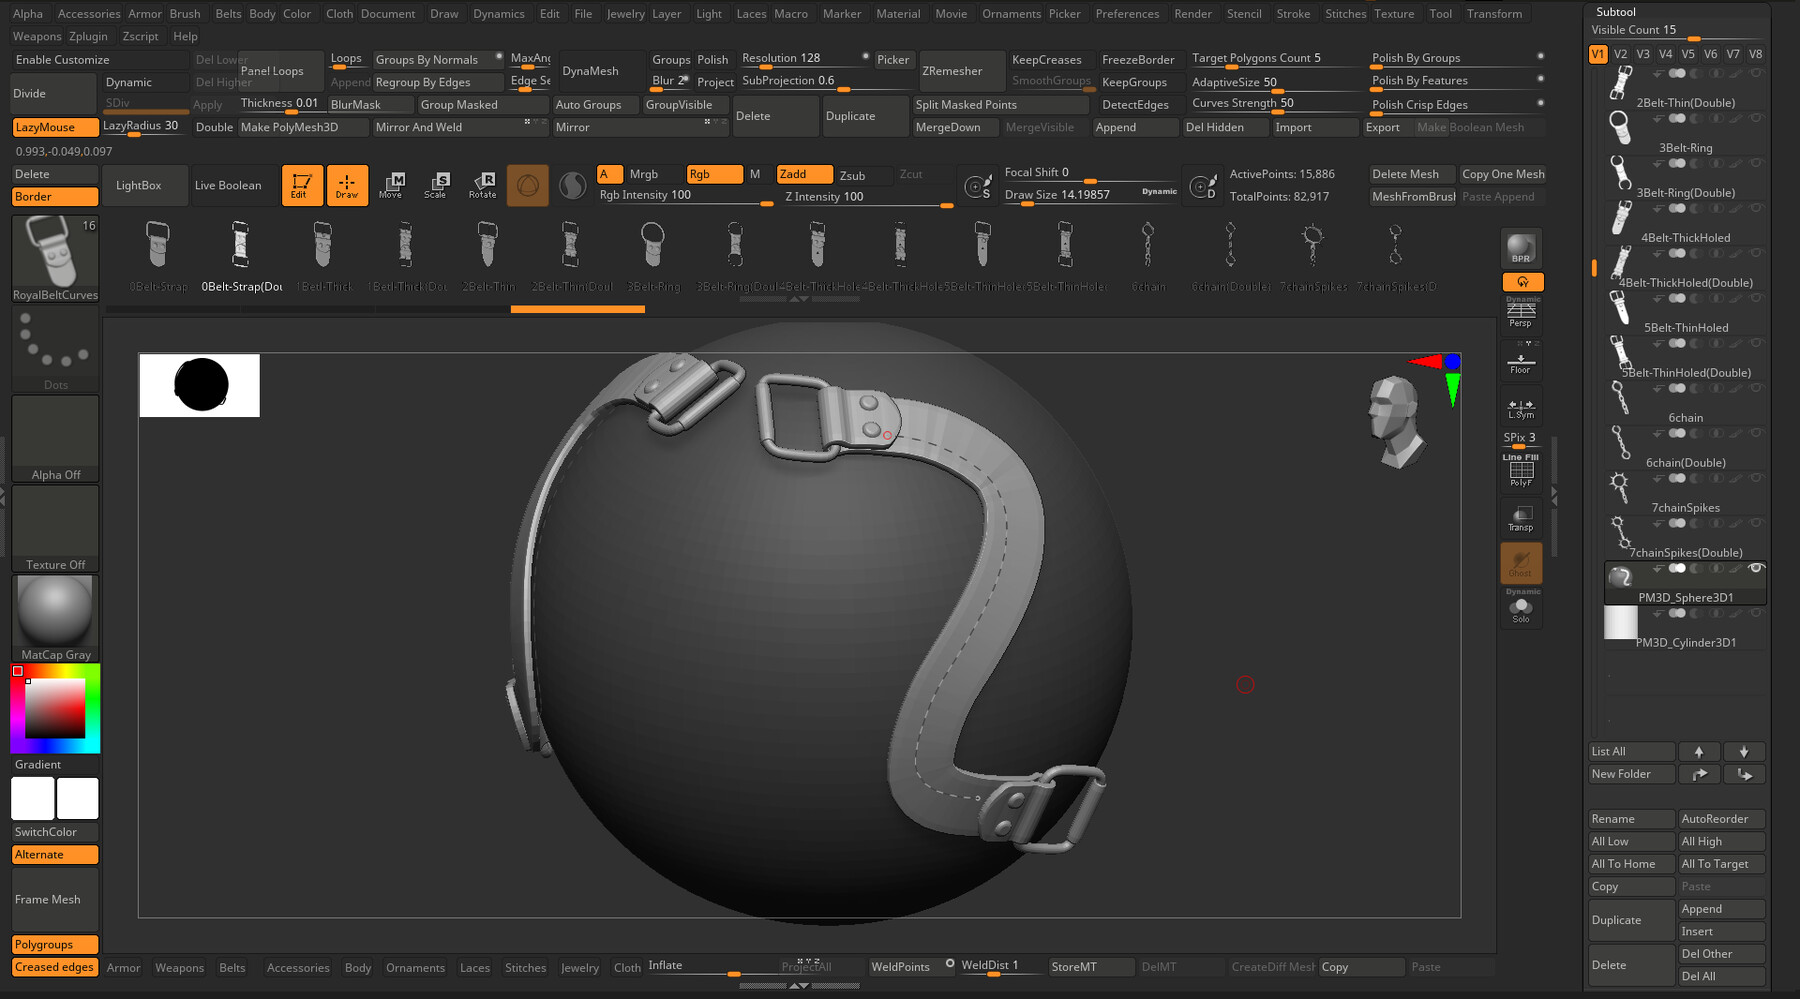The height and width of the screenshot is (999, 1800).
Task: Activate Edit mode button
Action: point(301,186)
